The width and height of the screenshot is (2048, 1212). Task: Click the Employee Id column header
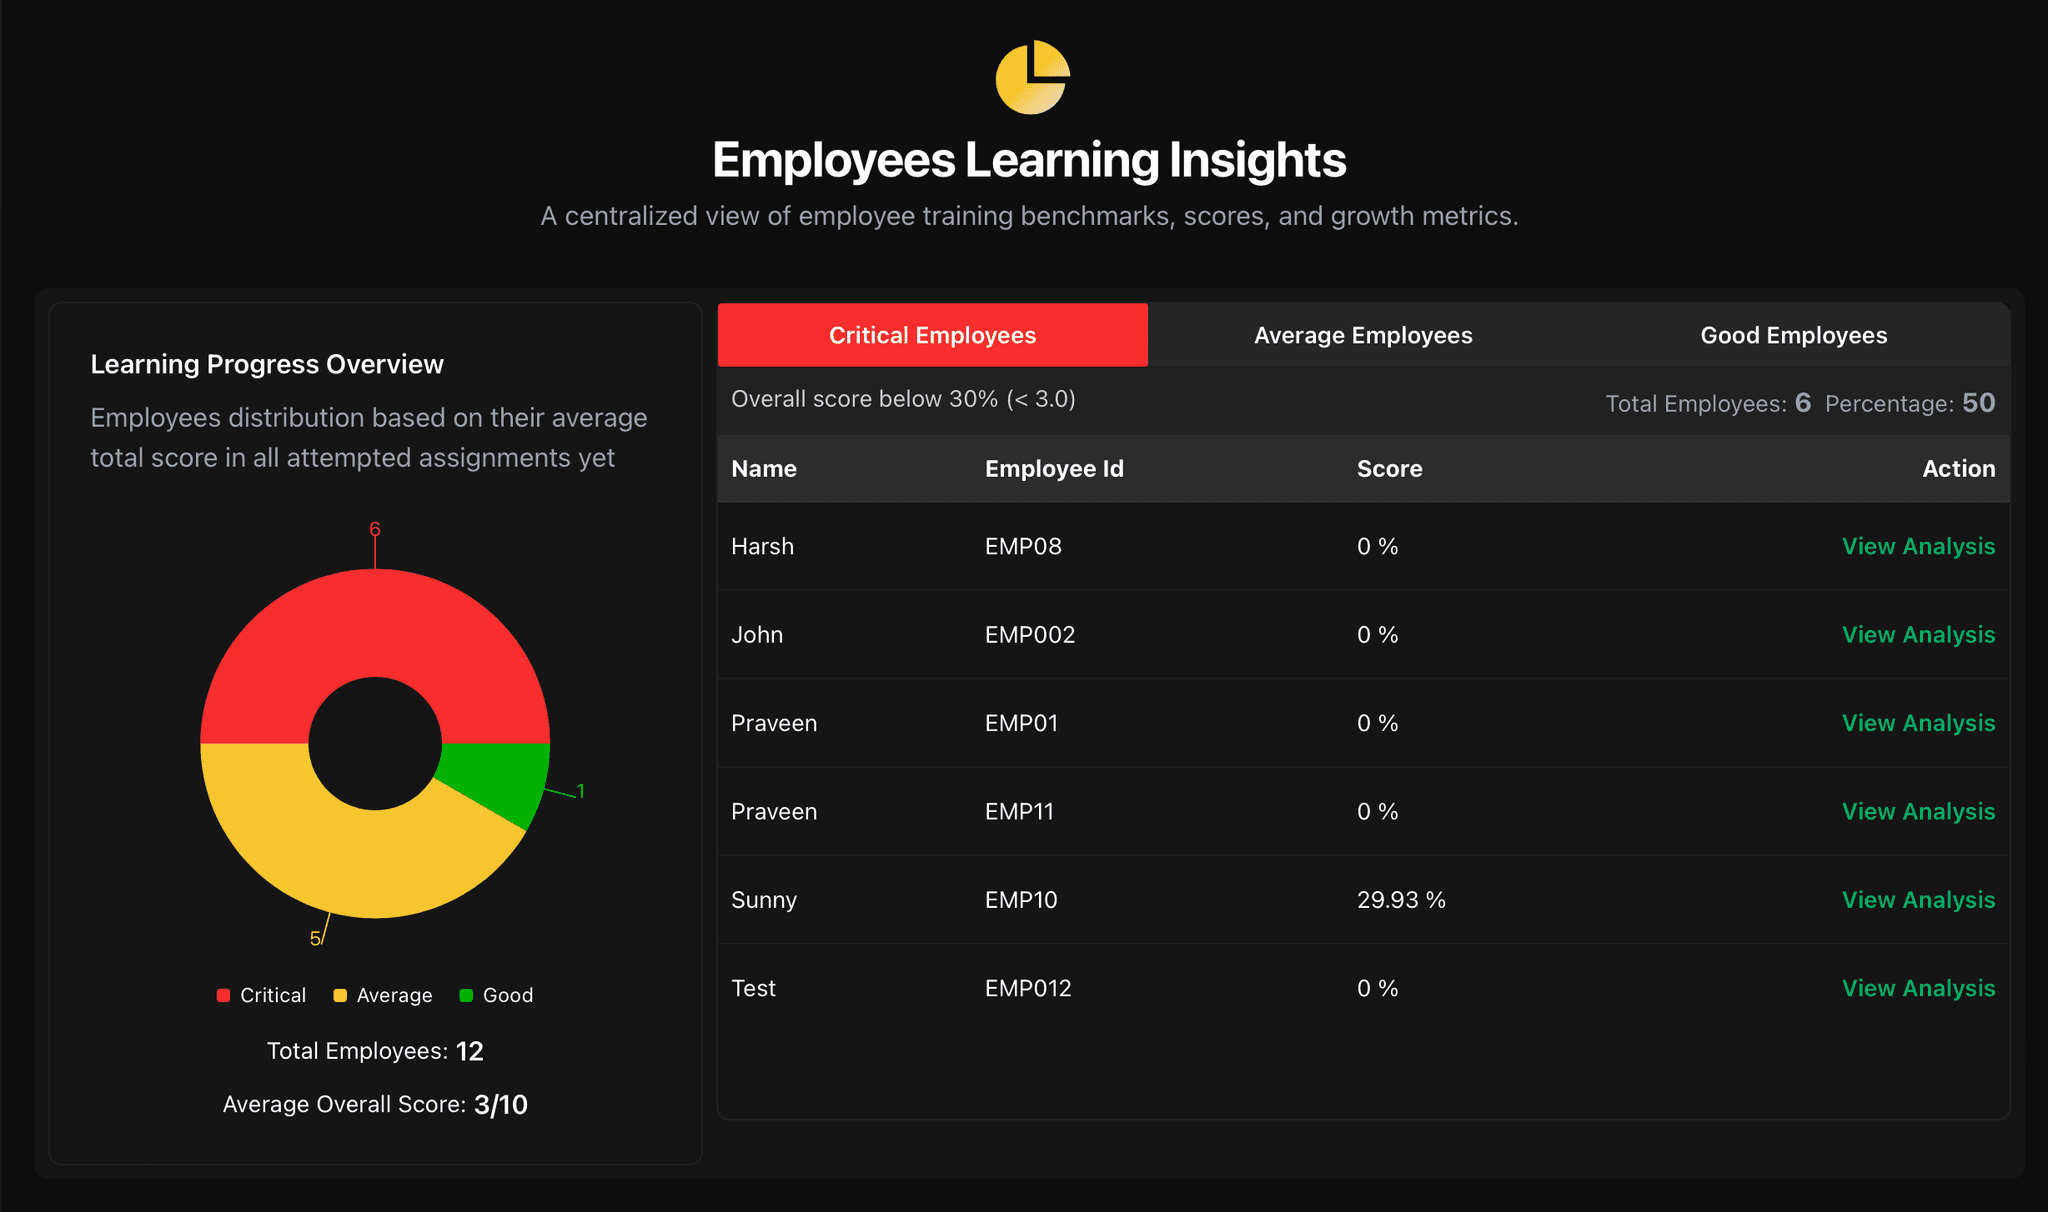pyautogui.click(x=1054, y=469)
